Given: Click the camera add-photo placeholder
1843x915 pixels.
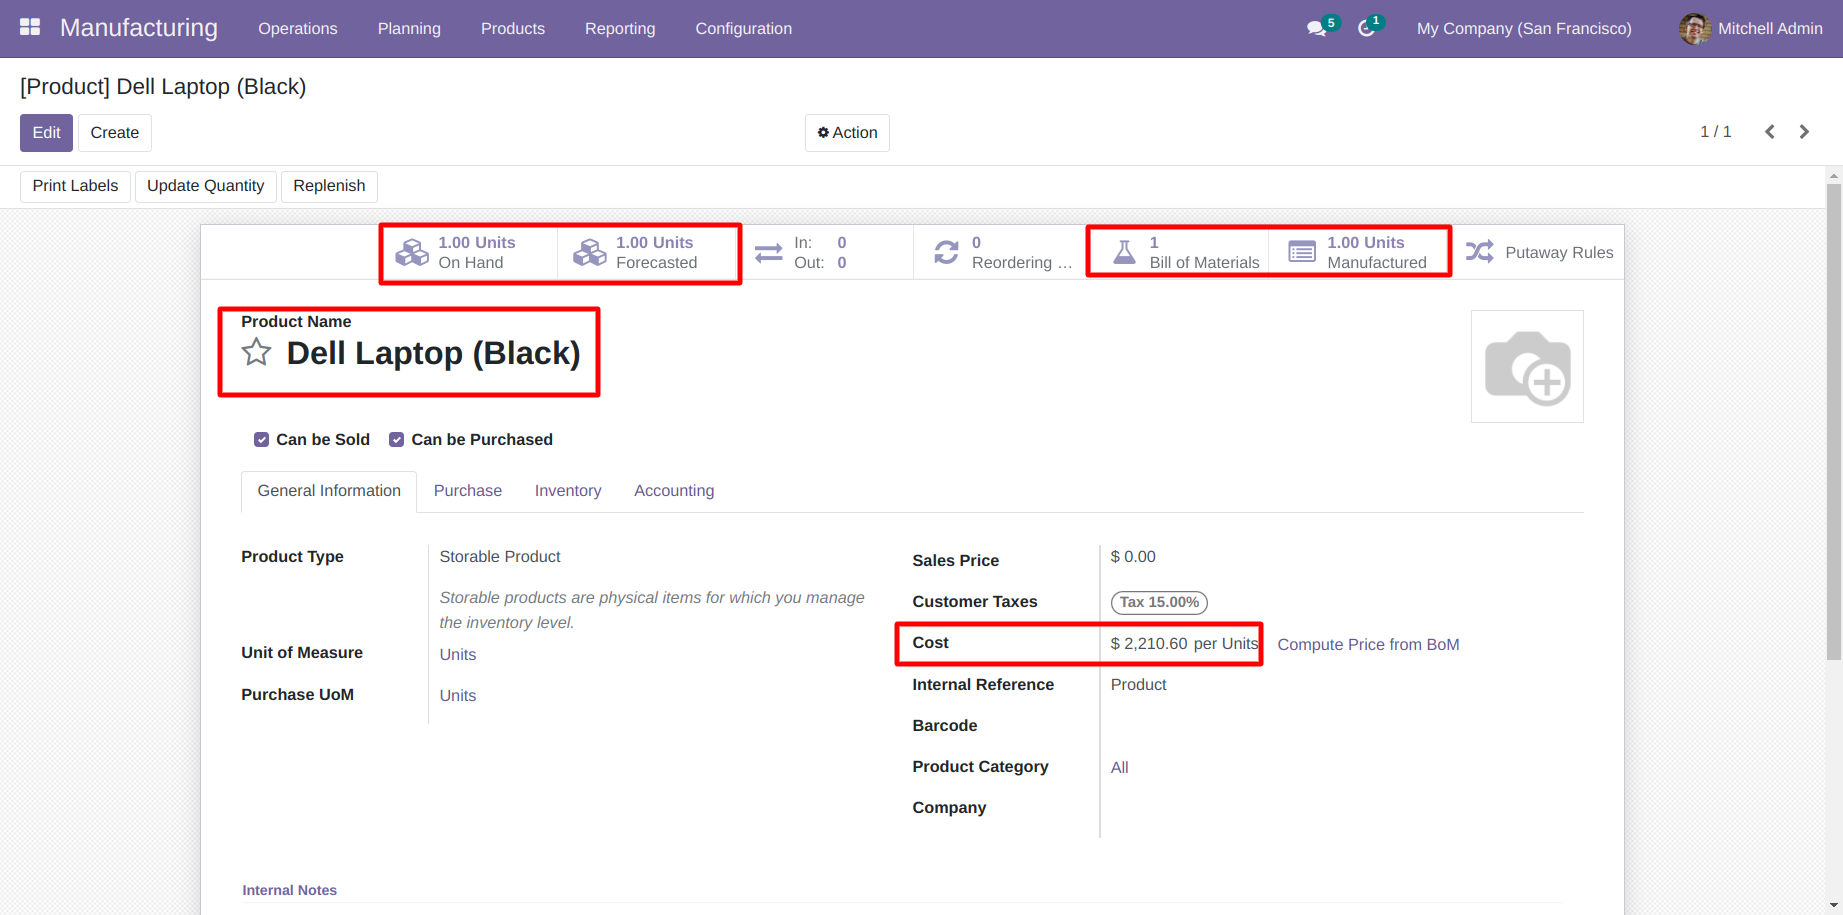Looking at the screenshot, I should tap(1527, 366).
